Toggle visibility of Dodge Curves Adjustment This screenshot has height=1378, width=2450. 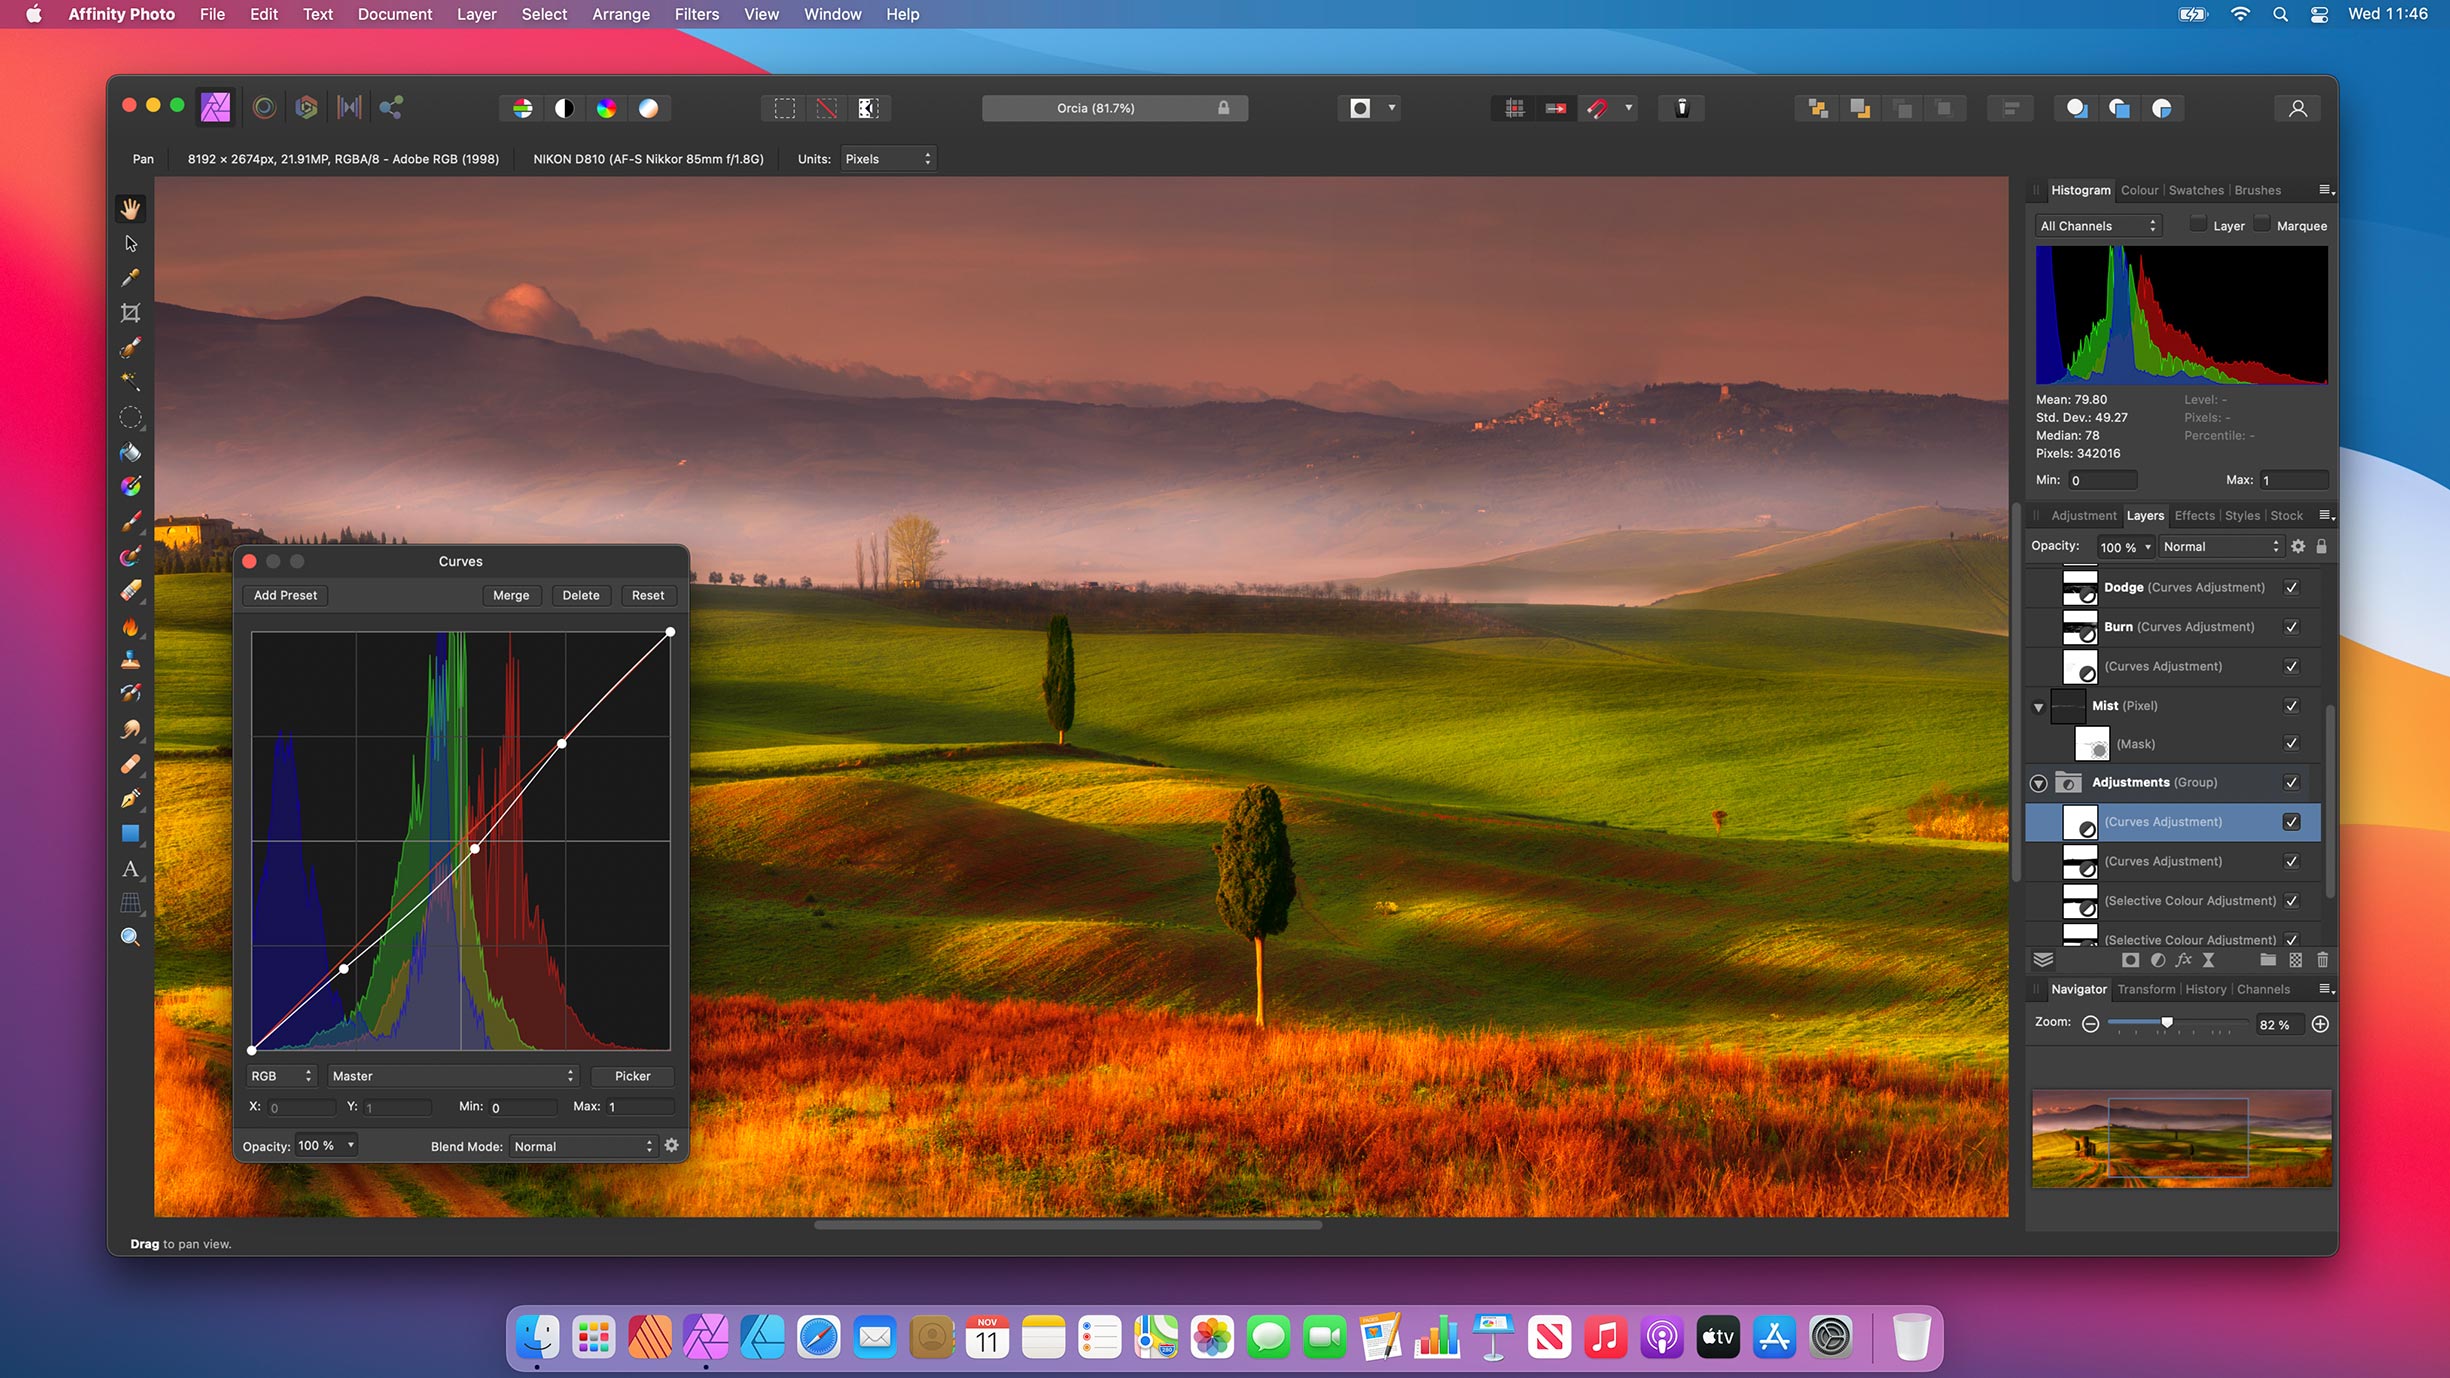(2292, 586)
